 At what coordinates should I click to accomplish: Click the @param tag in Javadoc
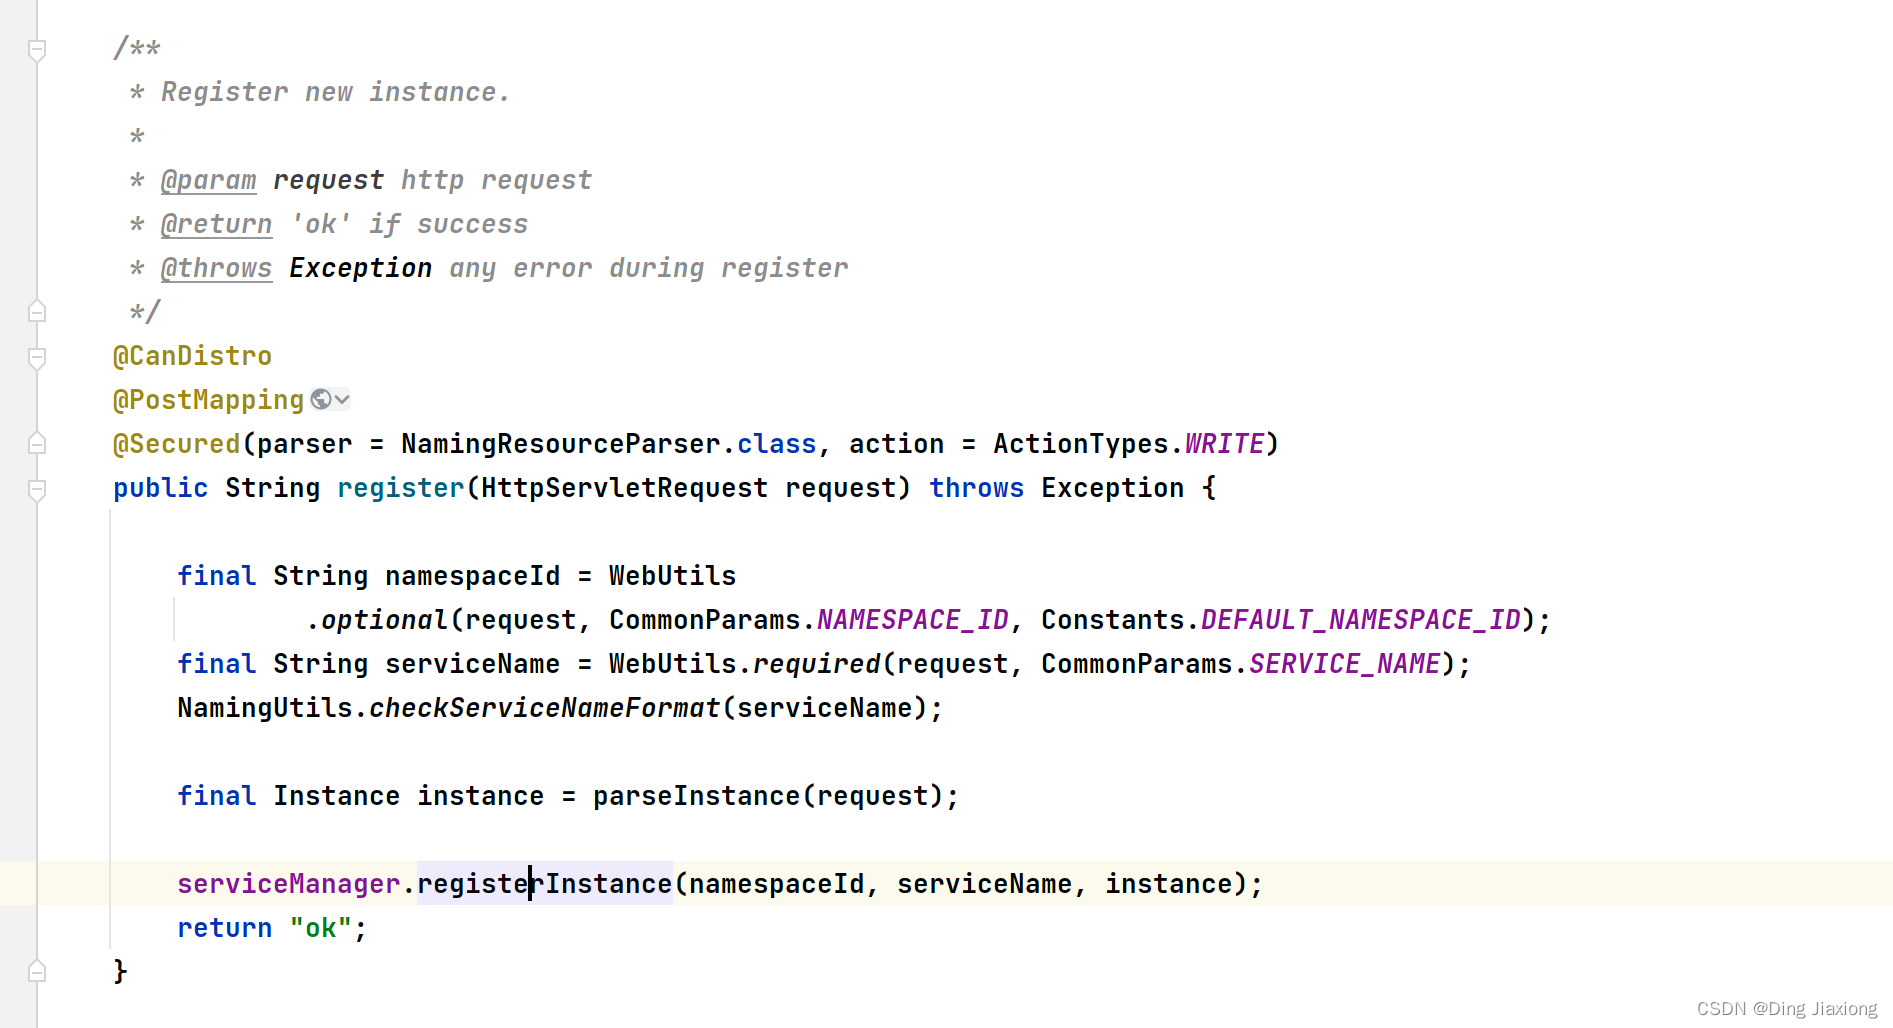click(208, 180)
